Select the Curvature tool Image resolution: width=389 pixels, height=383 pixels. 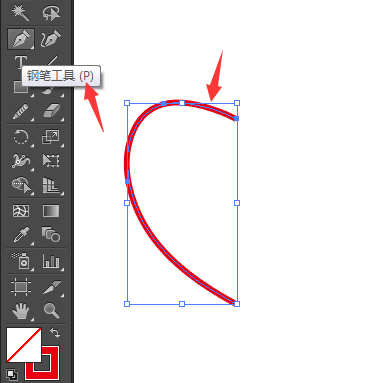coord(51,39)
